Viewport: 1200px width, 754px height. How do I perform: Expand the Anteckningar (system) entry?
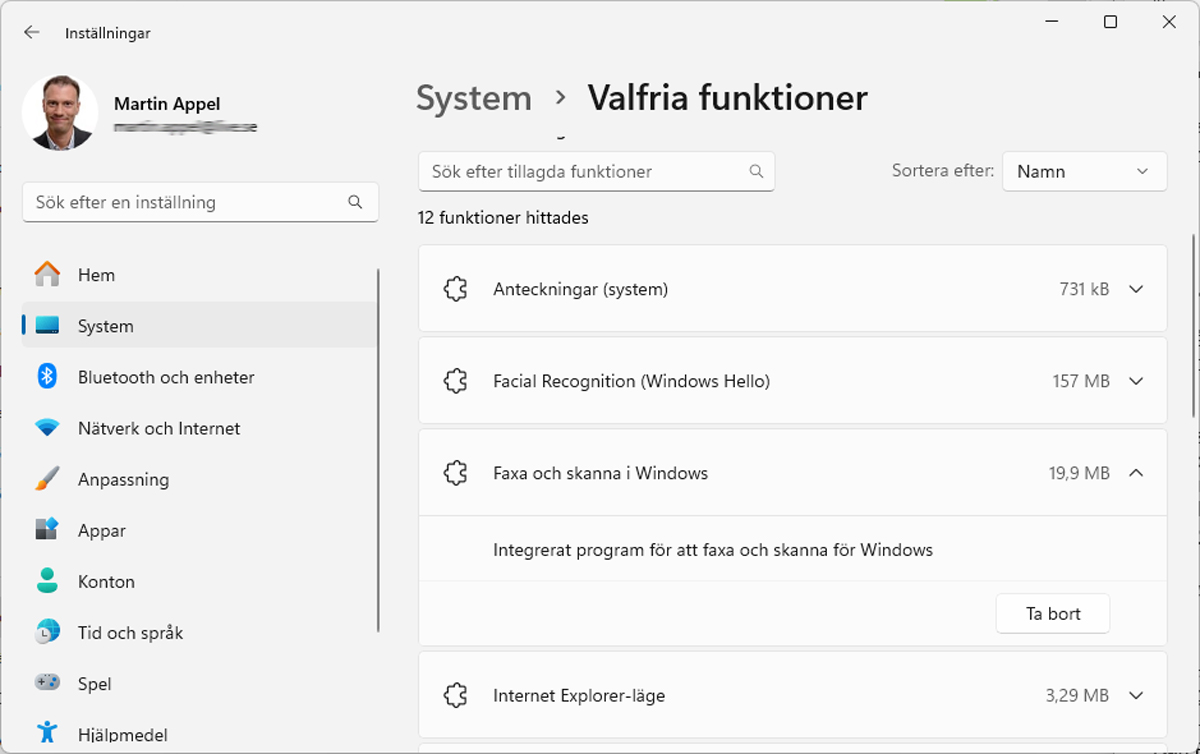point(1135,289)
